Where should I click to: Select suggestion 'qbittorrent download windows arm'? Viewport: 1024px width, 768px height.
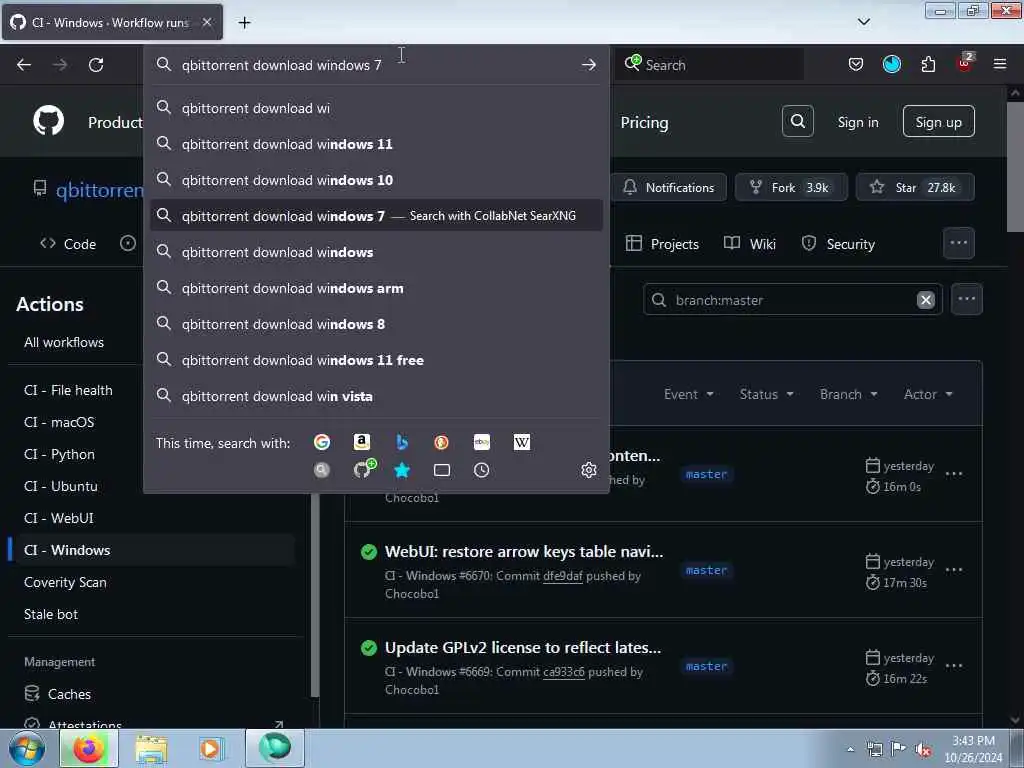point(376,288)
